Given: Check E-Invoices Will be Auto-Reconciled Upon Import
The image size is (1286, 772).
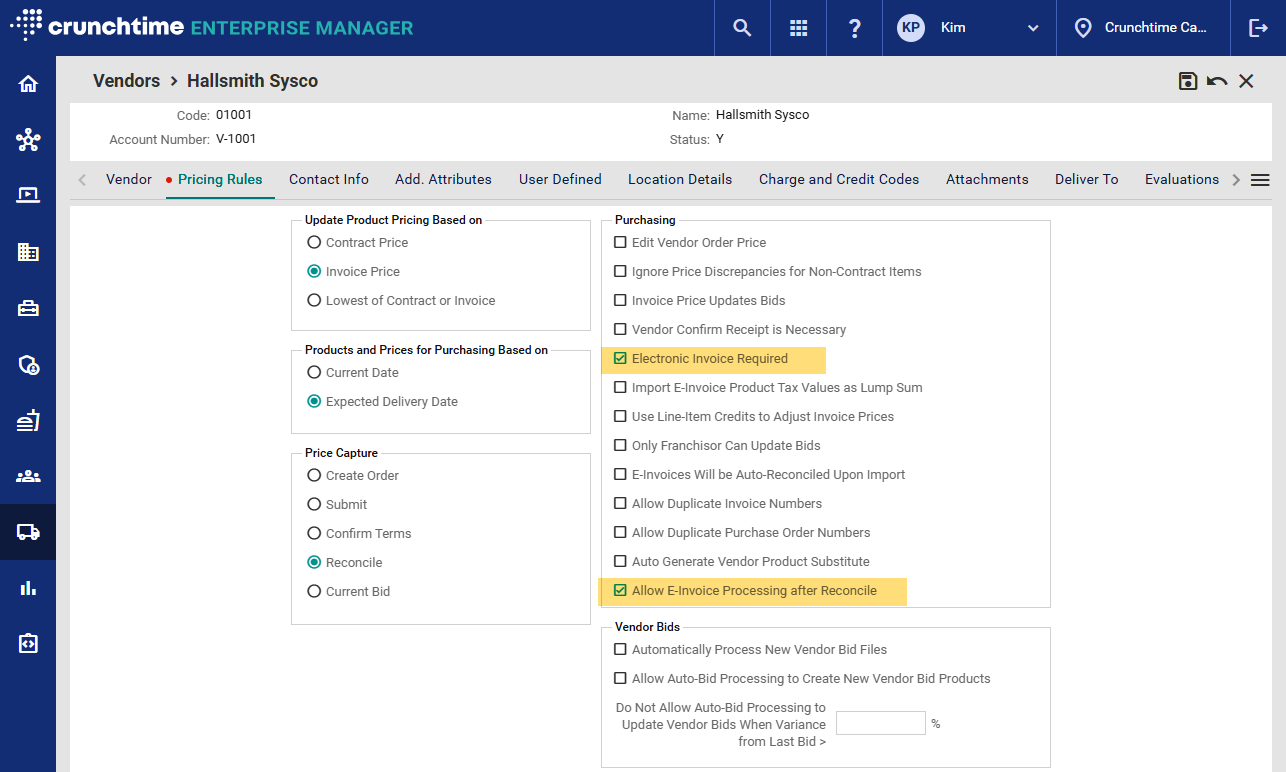Looking at the screenshot, I should click(x=620, y=474).
